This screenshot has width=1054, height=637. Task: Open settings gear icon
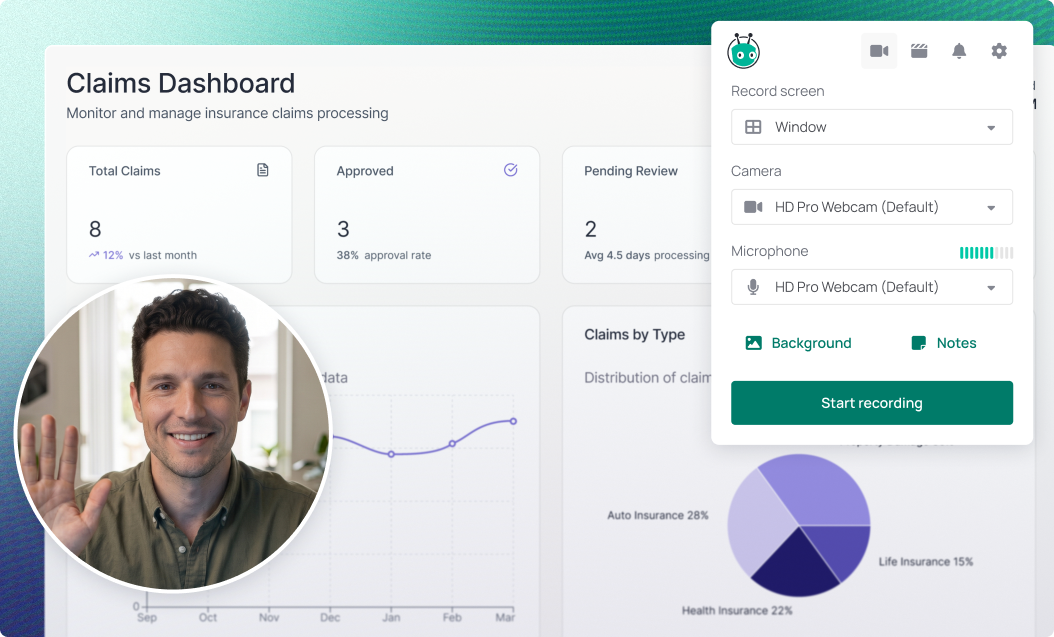coord(999,51)
